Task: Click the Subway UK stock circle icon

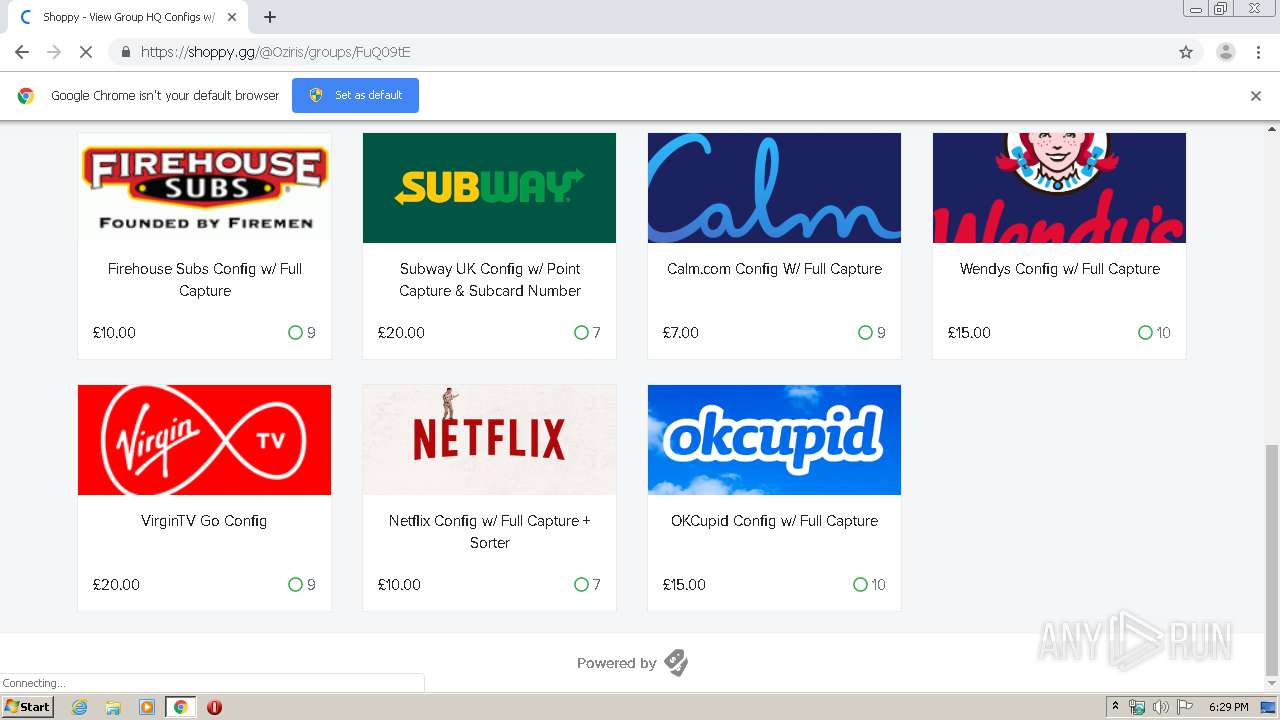Action: point(581,333)
